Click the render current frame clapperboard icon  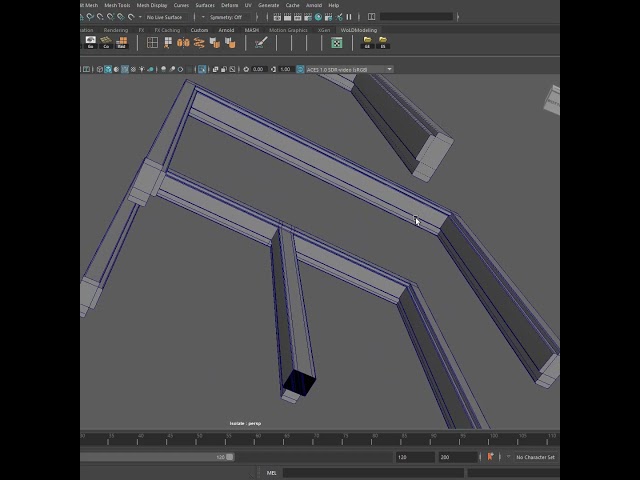(277, 17)
